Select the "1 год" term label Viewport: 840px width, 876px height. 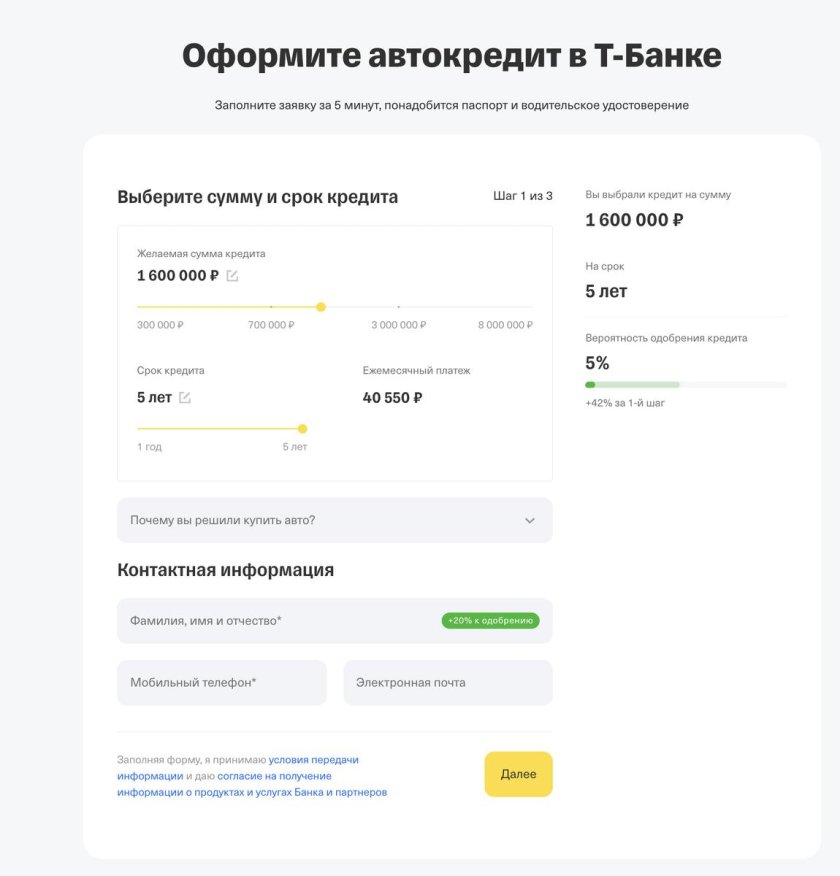point(149,447)
